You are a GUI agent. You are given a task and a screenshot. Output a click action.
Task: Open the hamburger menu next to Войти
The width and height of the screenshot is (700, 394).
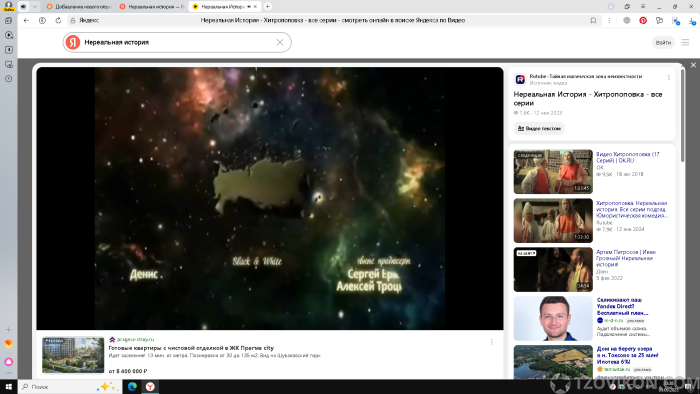(685, 42)
